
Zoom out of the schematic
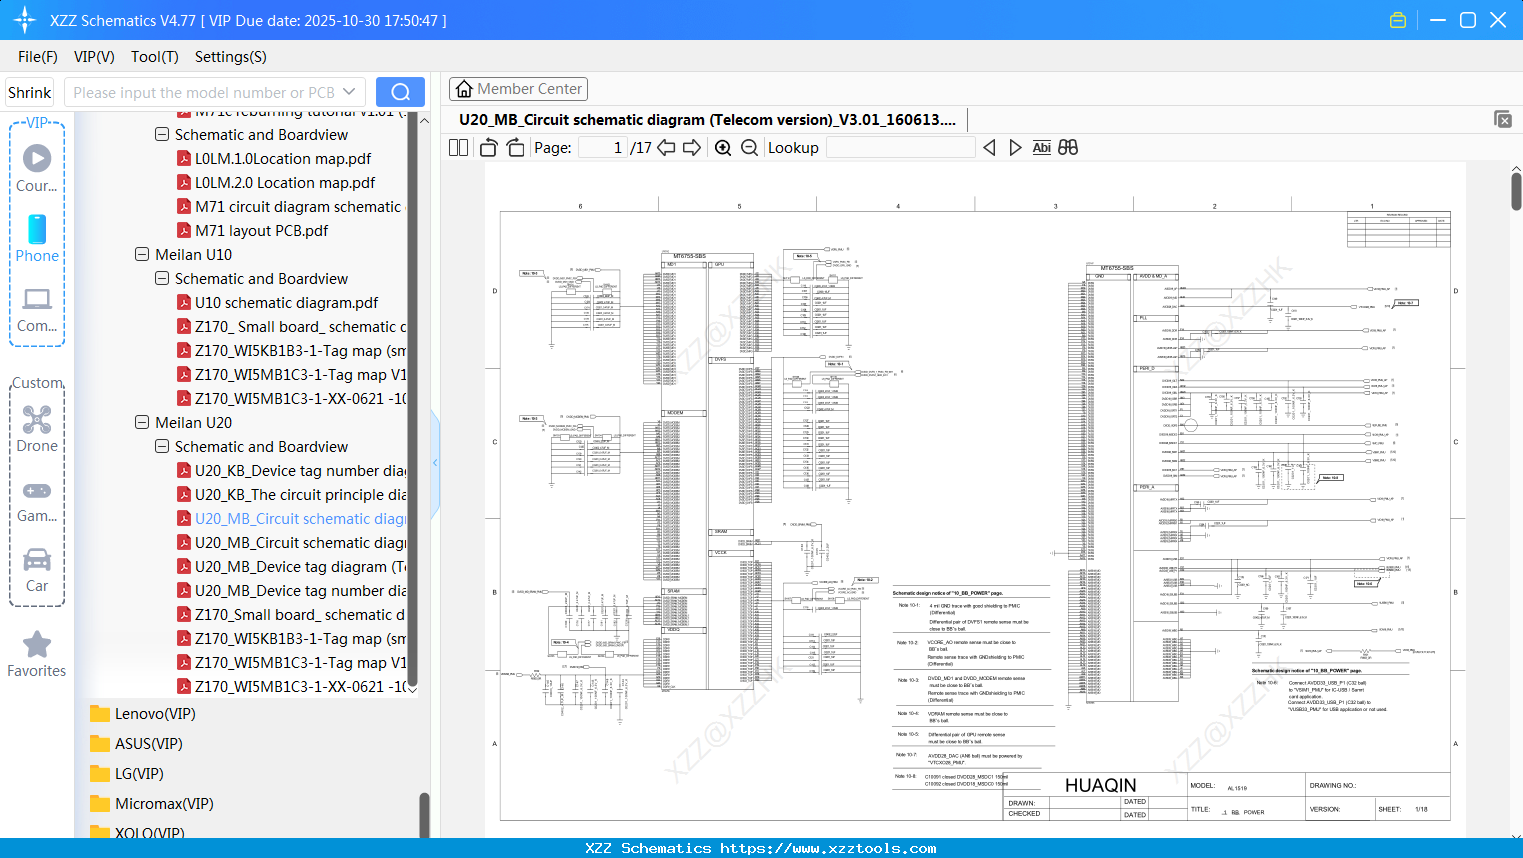pos(749,147)
